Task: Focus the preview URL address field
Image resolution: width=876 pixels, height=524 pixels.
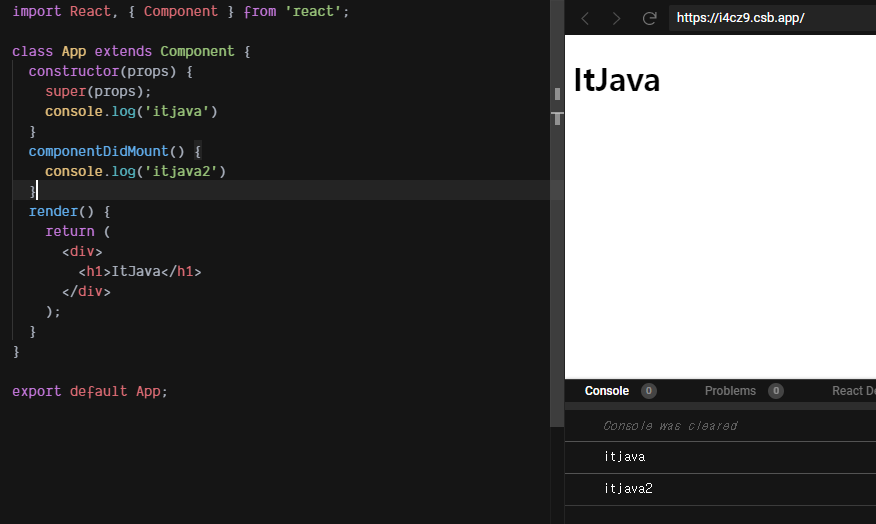Action: coord(772,18)
